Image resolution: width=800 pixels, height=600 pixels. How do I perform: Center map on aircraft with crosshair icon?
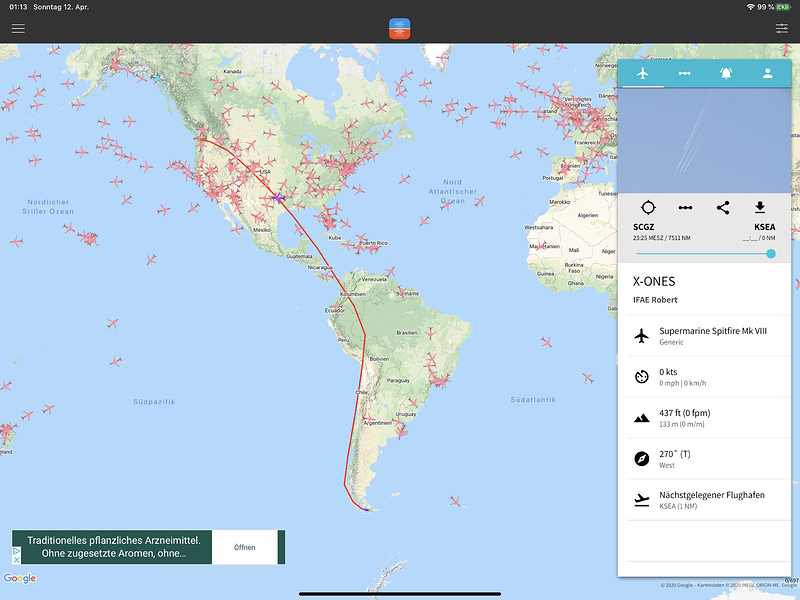pyautogui.click(x=648, y=208)
